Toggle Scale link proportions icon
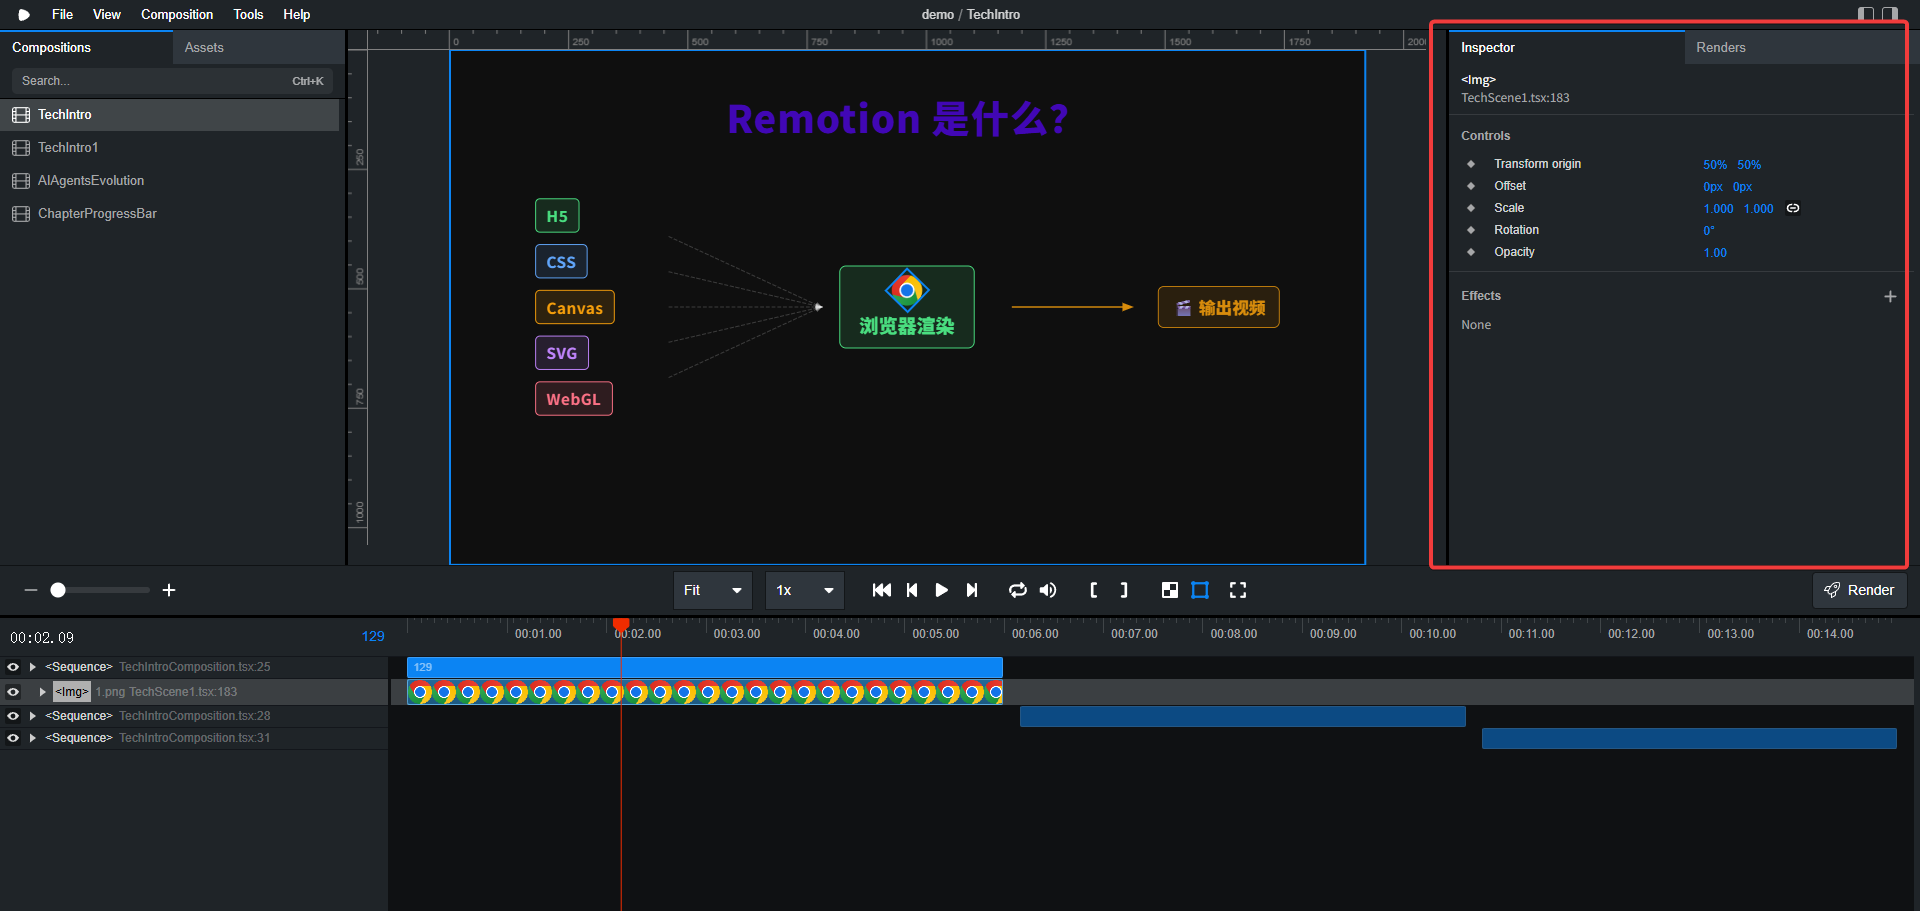This screenshot has height=911, width=1920. coord(1793,208)
